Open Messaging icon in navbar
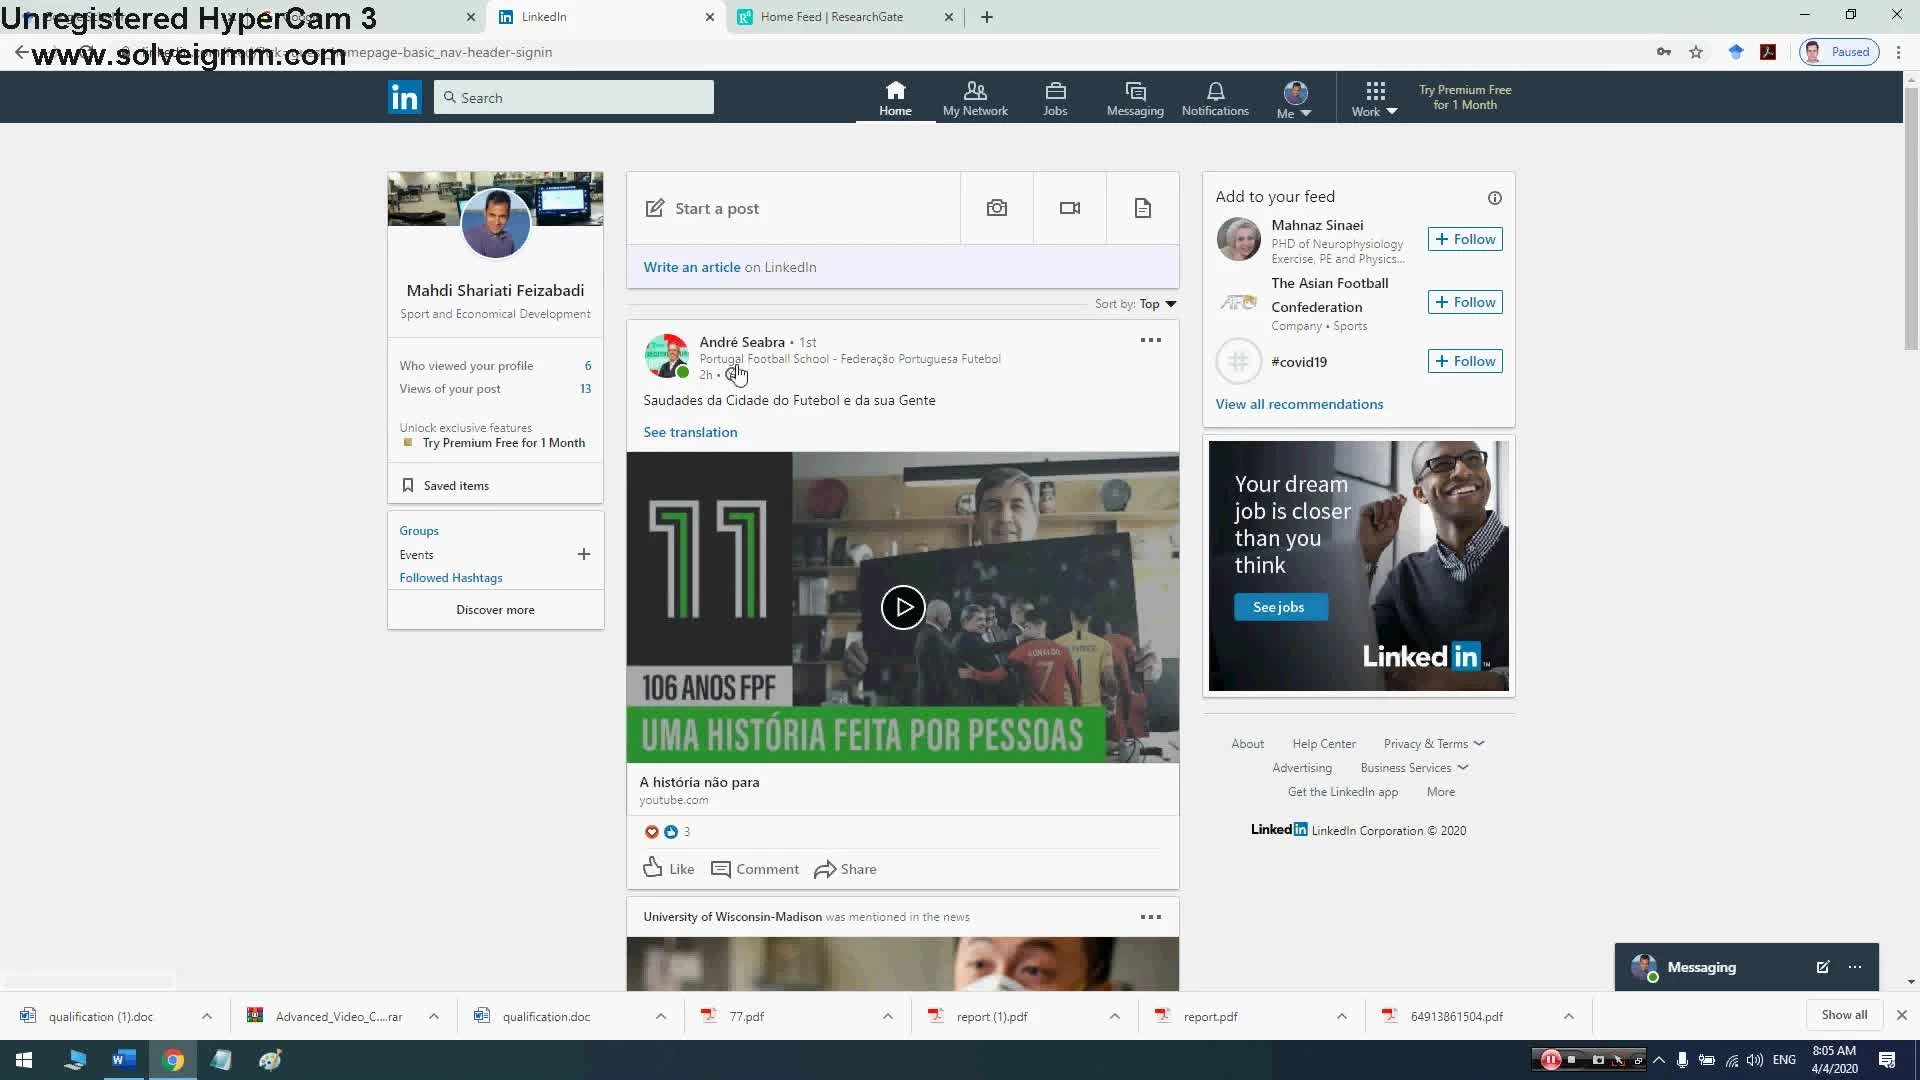The image size is (1920, 1080). point(1135,98)
